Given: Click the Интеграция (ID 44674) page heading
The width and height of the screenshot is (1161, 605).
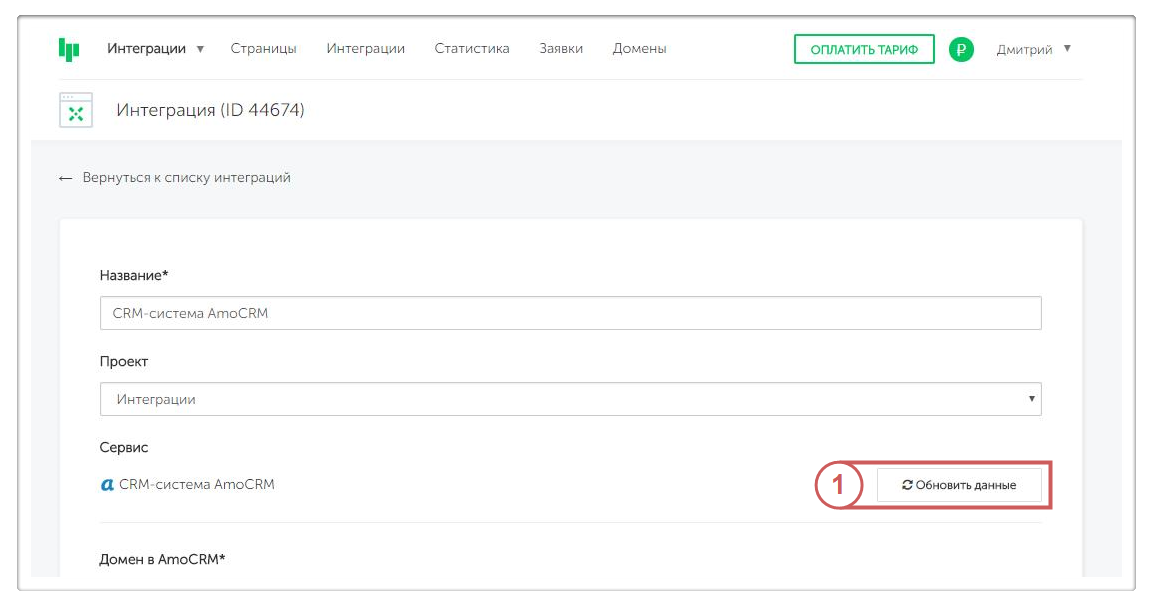Looking at the screenshot, I should click(x=210, y=110).
